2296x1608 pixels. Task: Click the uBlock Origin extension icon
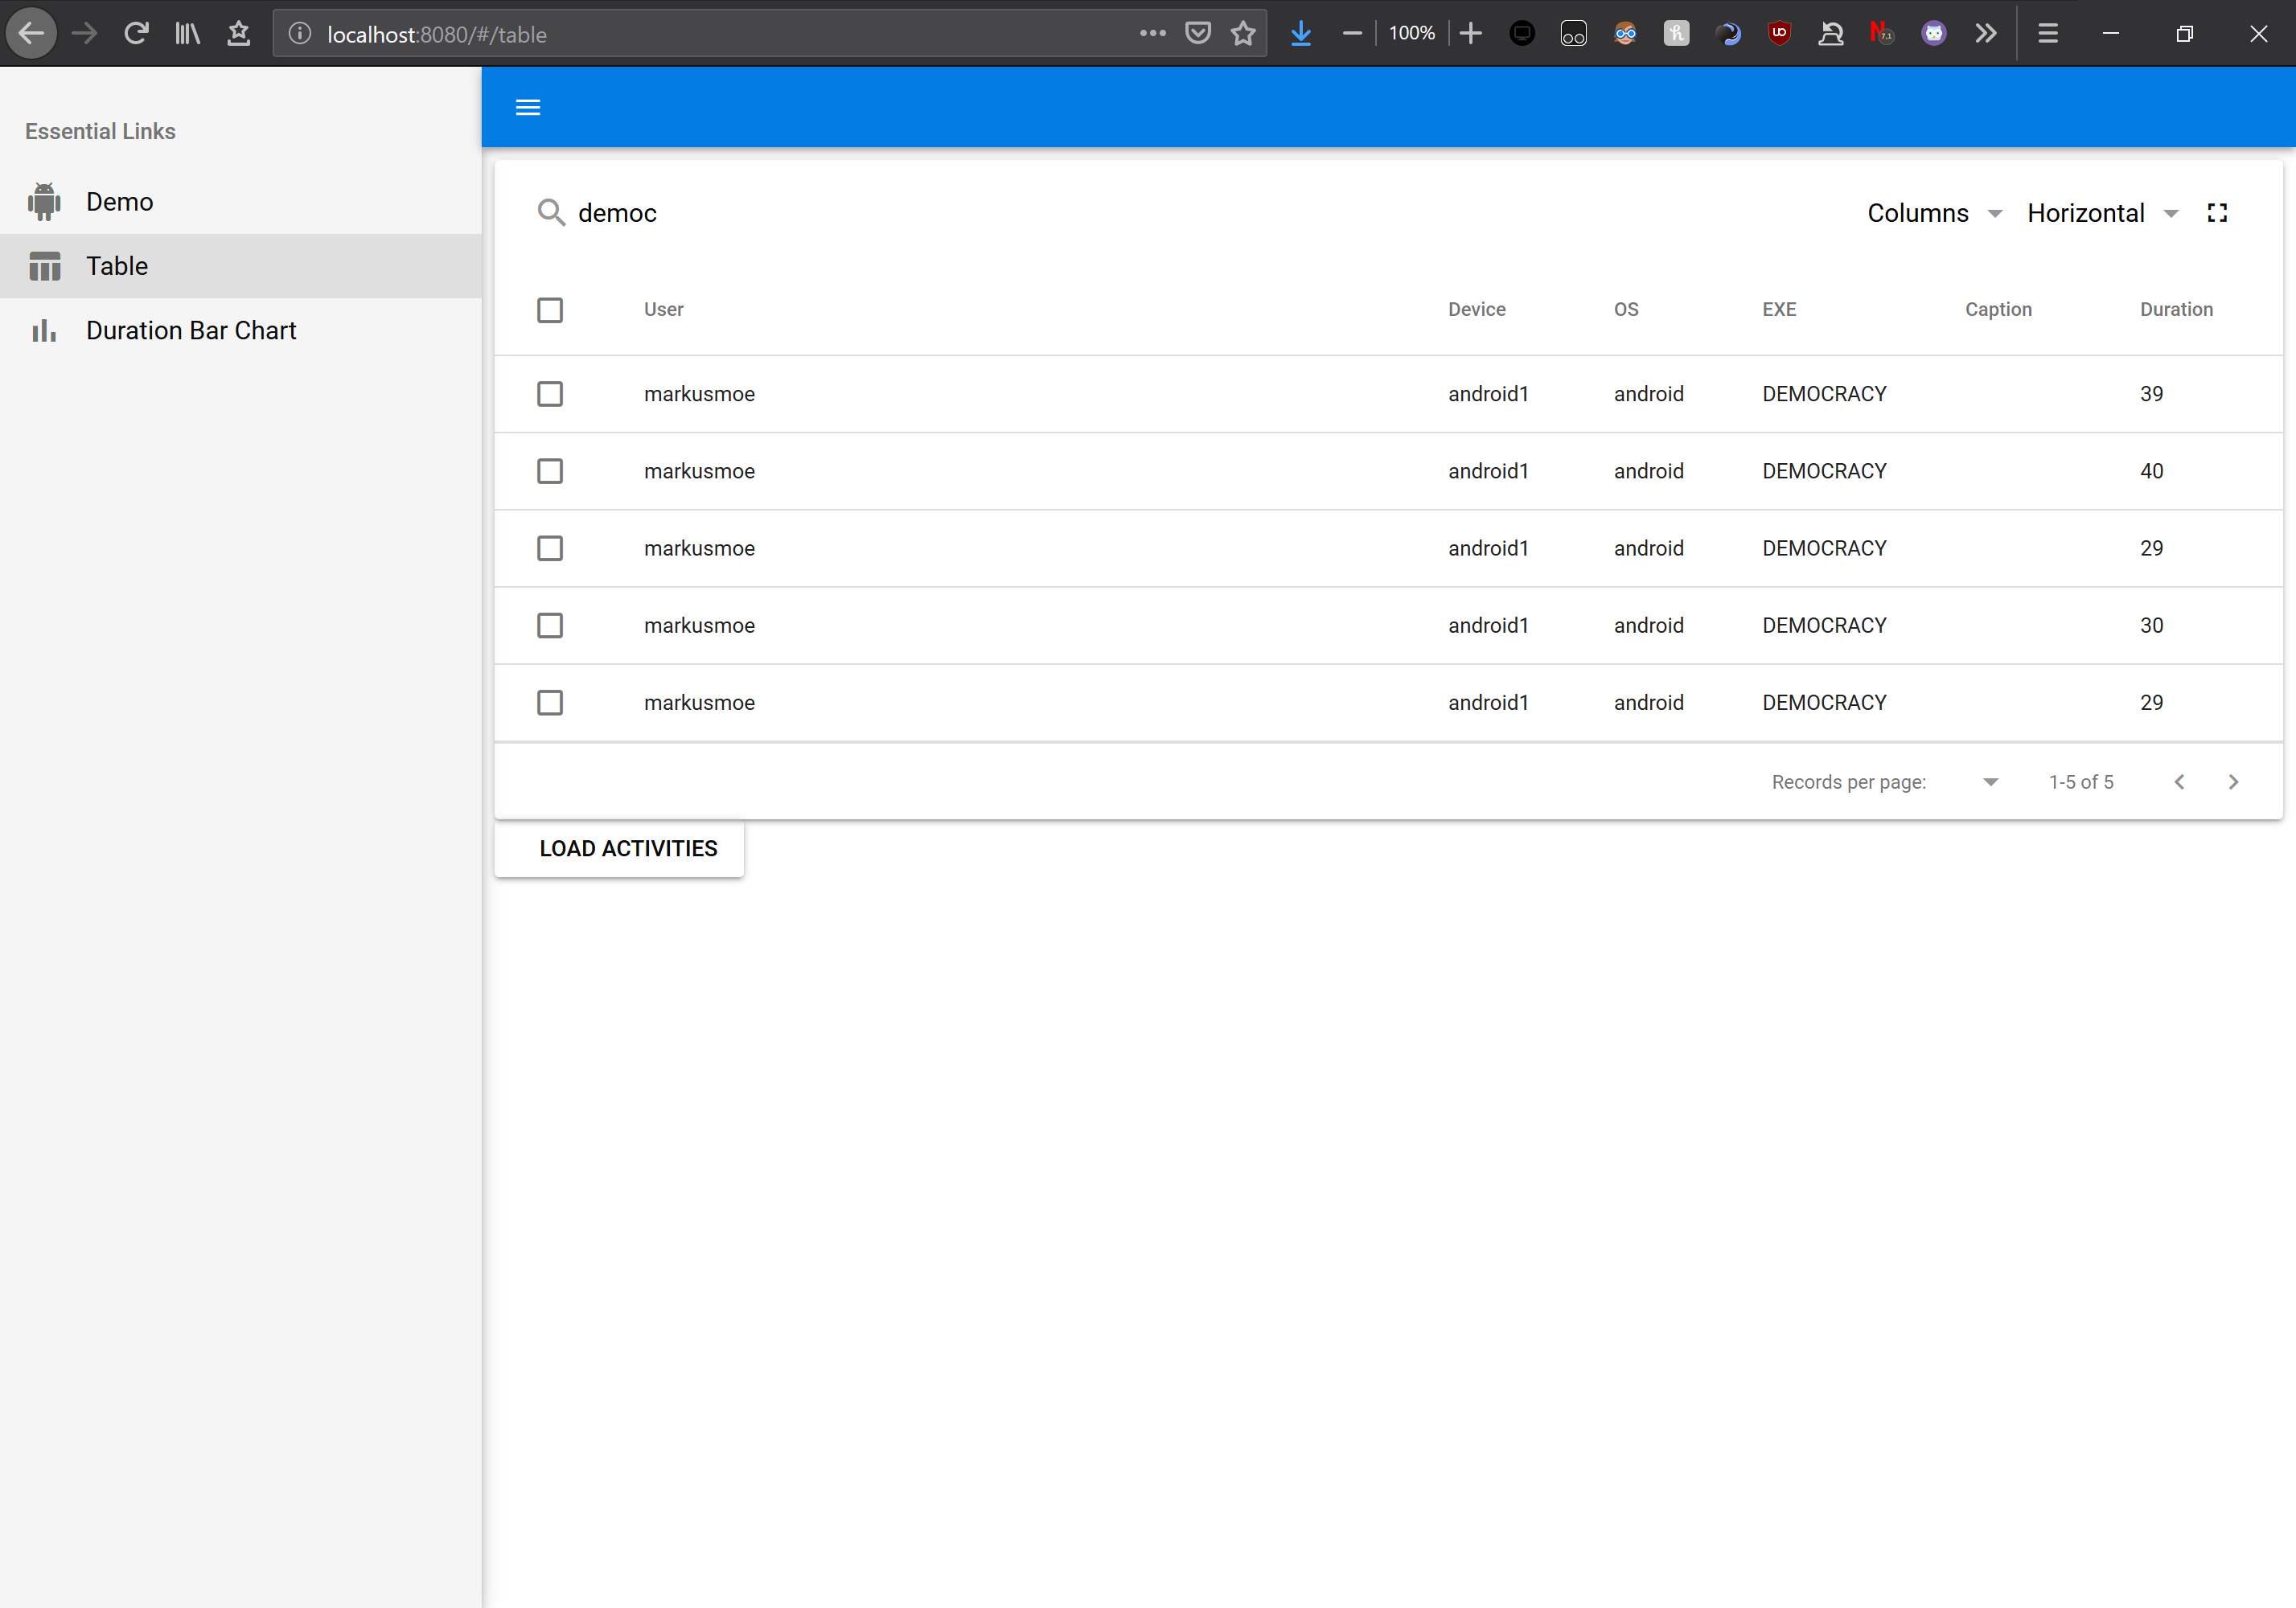(x=1779, y=34)
